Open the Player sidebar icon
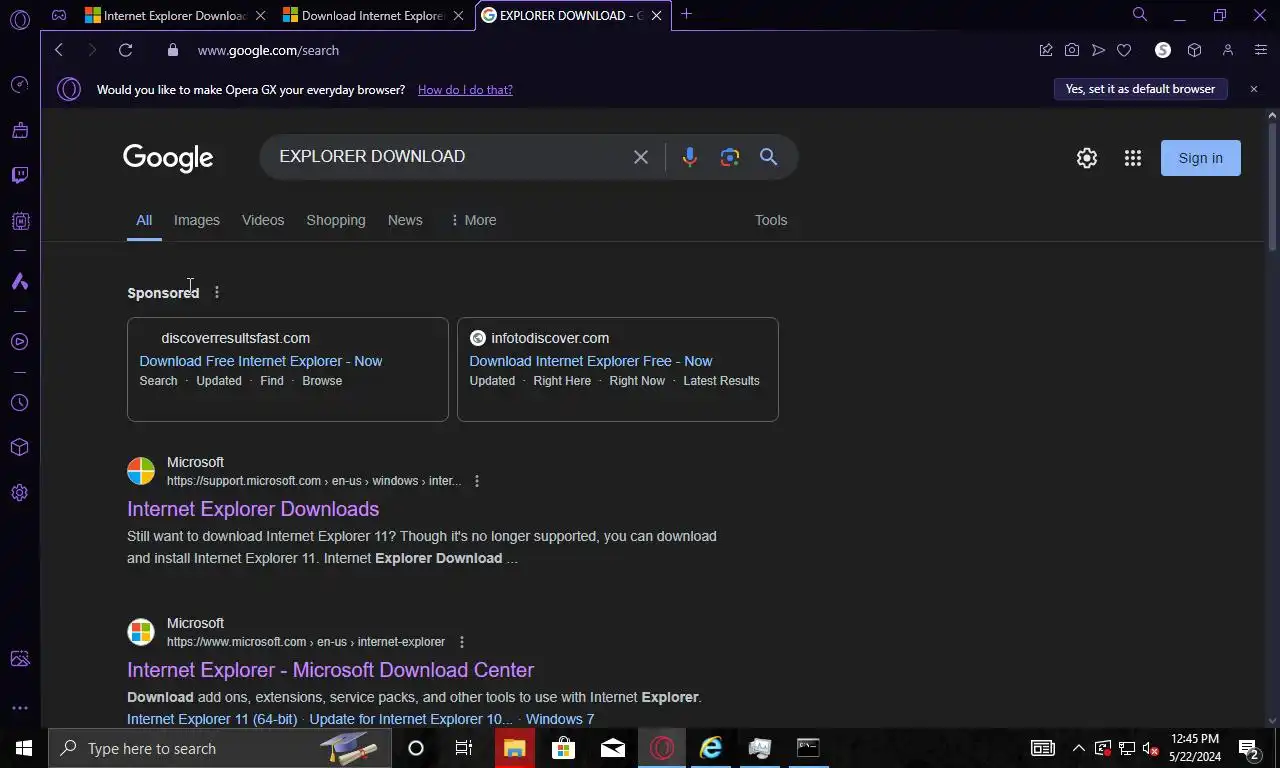 [19, 342]
